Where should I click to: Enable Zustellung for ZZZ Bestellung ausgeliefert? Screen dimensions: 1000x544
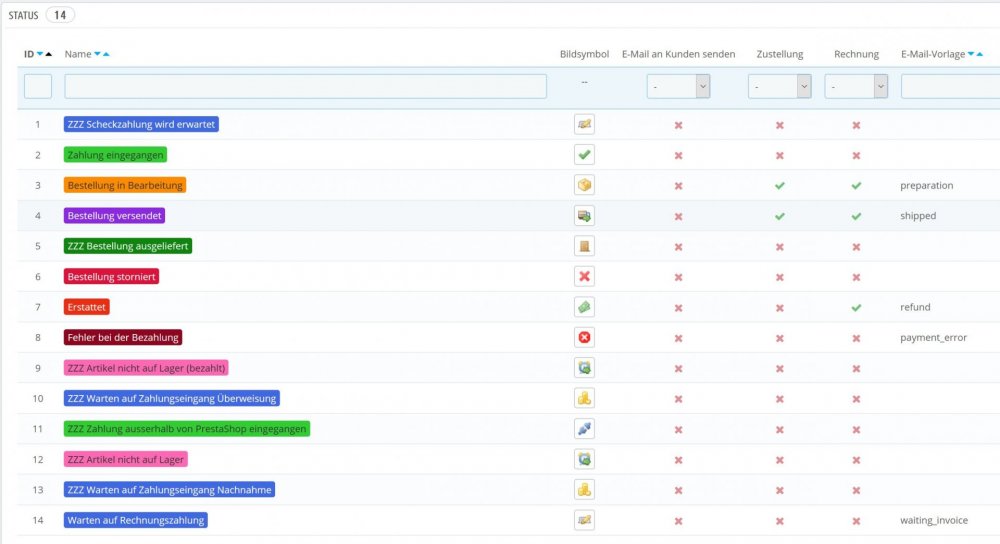779,247
